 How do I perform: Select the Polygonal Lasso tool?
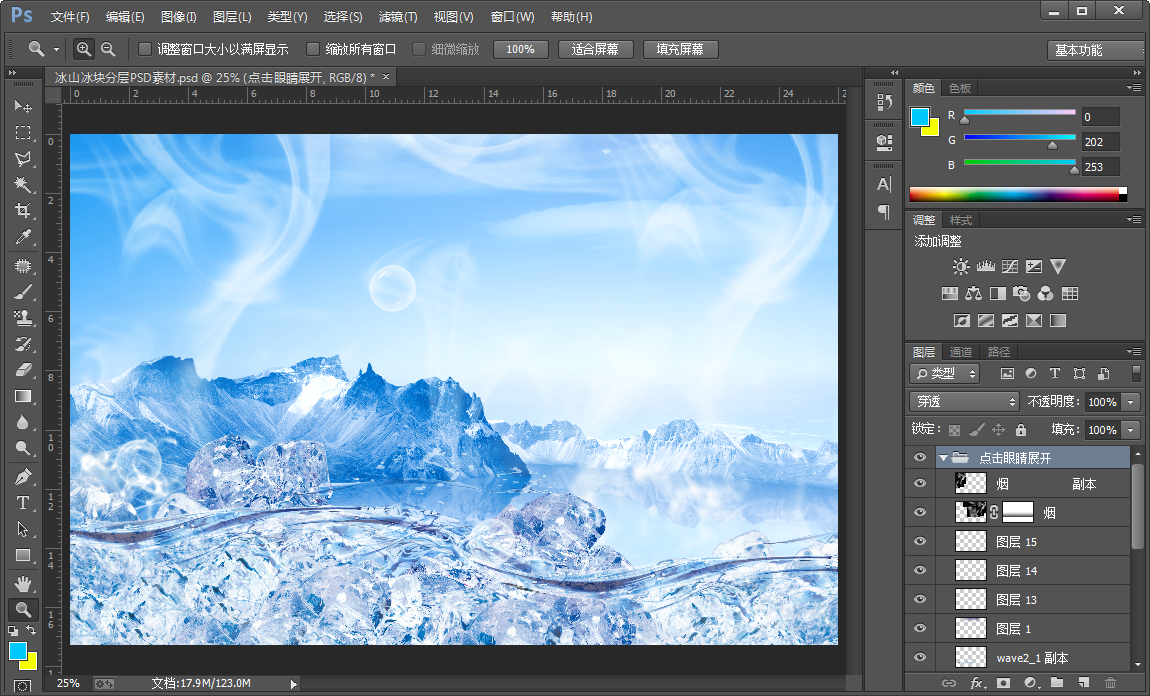pyautogui.click(x=23, y=158)
